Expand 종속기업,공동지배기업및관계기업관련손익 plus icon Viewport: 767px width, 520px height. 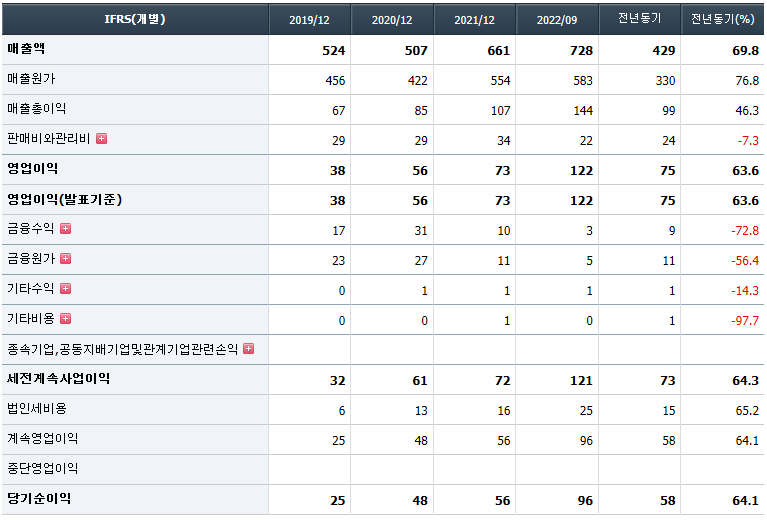coord(248,348)
